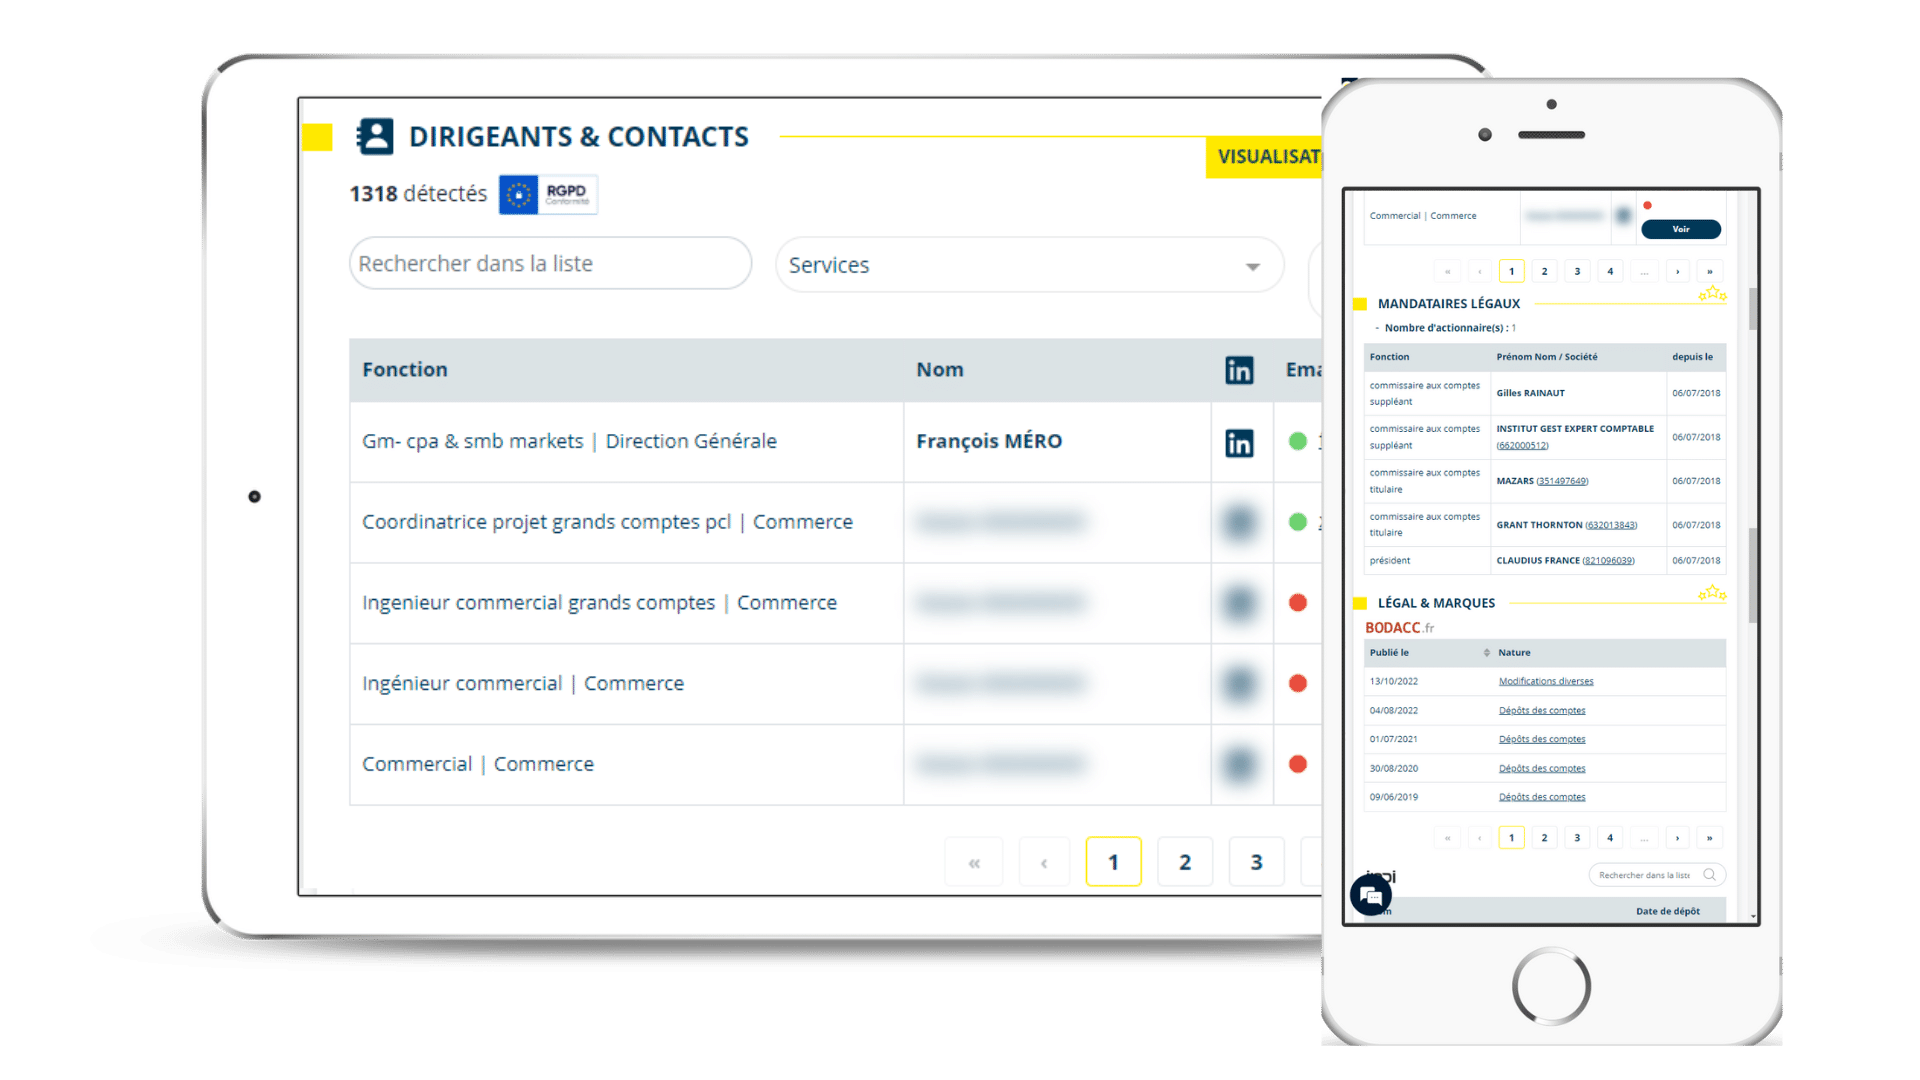The width and height of the screenshot is (1920, 1080).
Task: Click the red status dot for Ingénieur commercial
Action: 1298,682
